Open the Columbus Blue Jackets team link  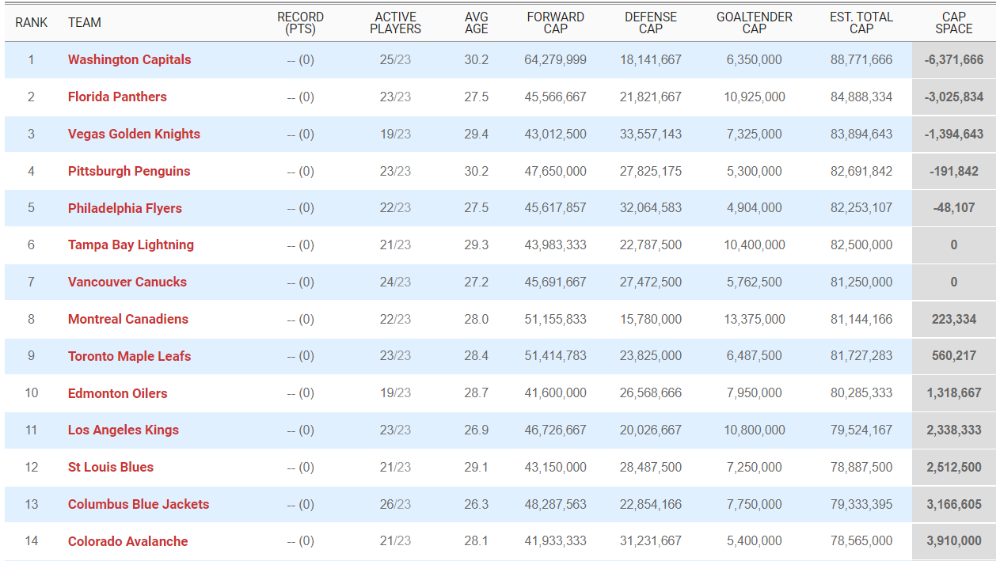[x=138, y=504]
